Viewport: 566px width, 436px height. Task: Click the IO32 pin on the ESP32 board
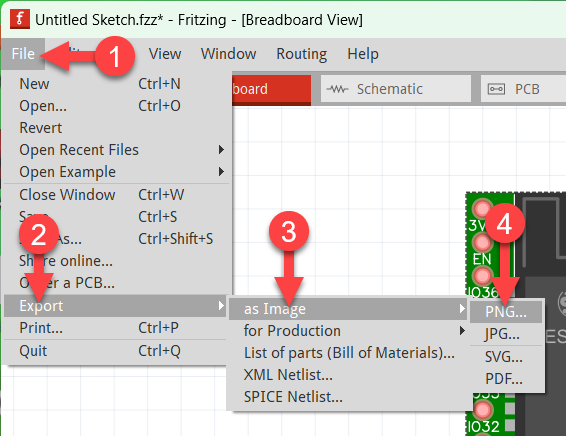(x=482, y=410)
